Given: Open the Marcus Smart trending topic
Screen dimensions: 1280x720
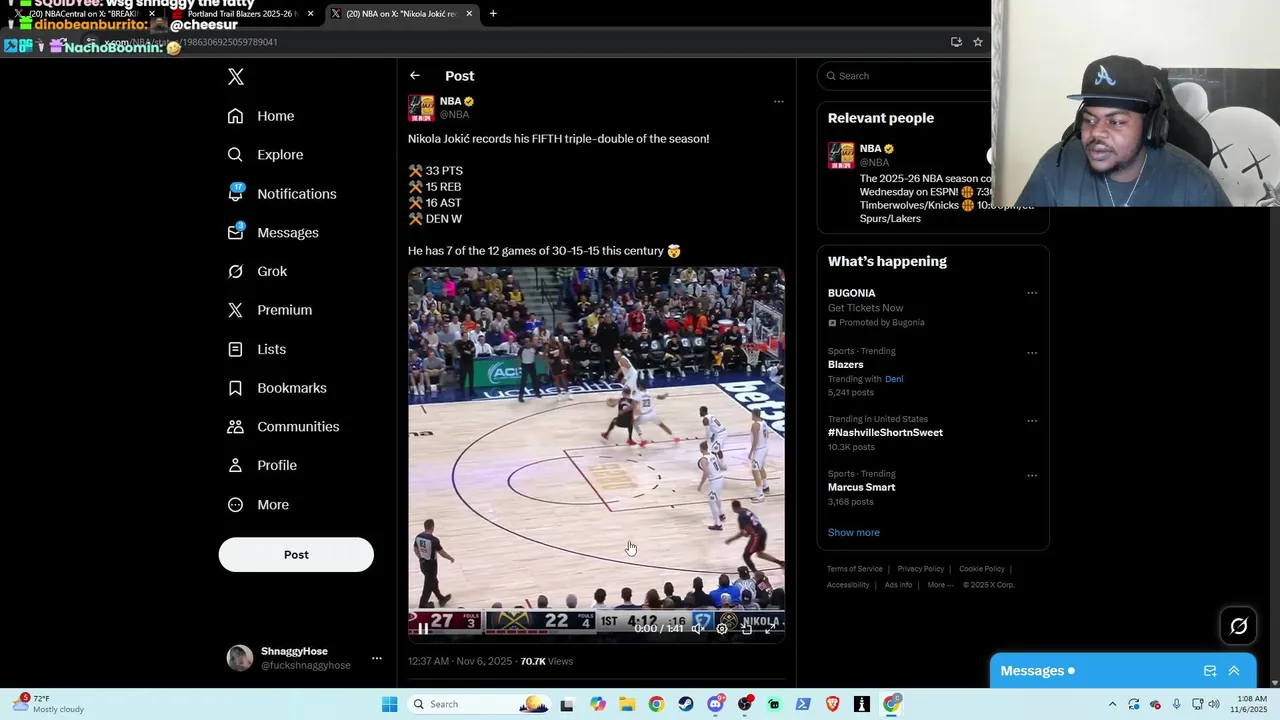Looking at the screenshot, I should pyautogui.click(x=861, y=487).
